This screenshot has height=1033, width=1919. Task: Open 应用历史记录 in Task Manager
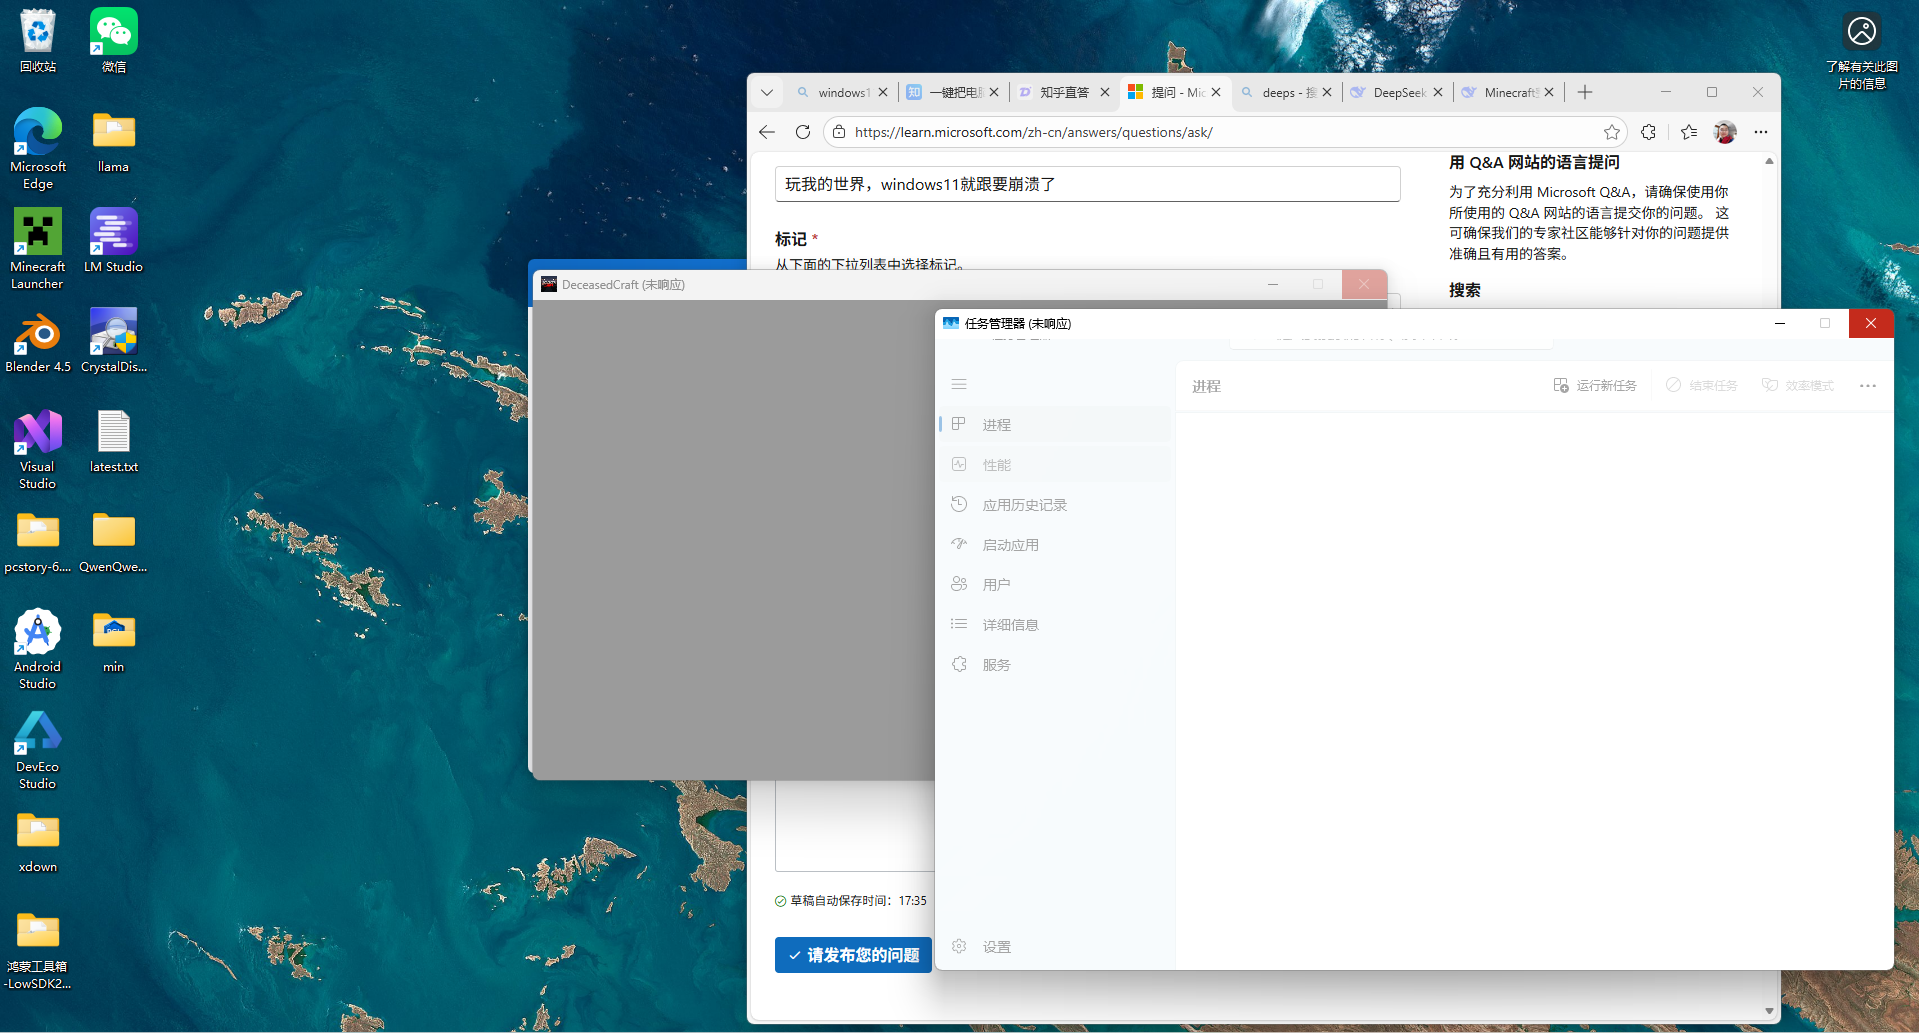click(x=1023, y=504)
